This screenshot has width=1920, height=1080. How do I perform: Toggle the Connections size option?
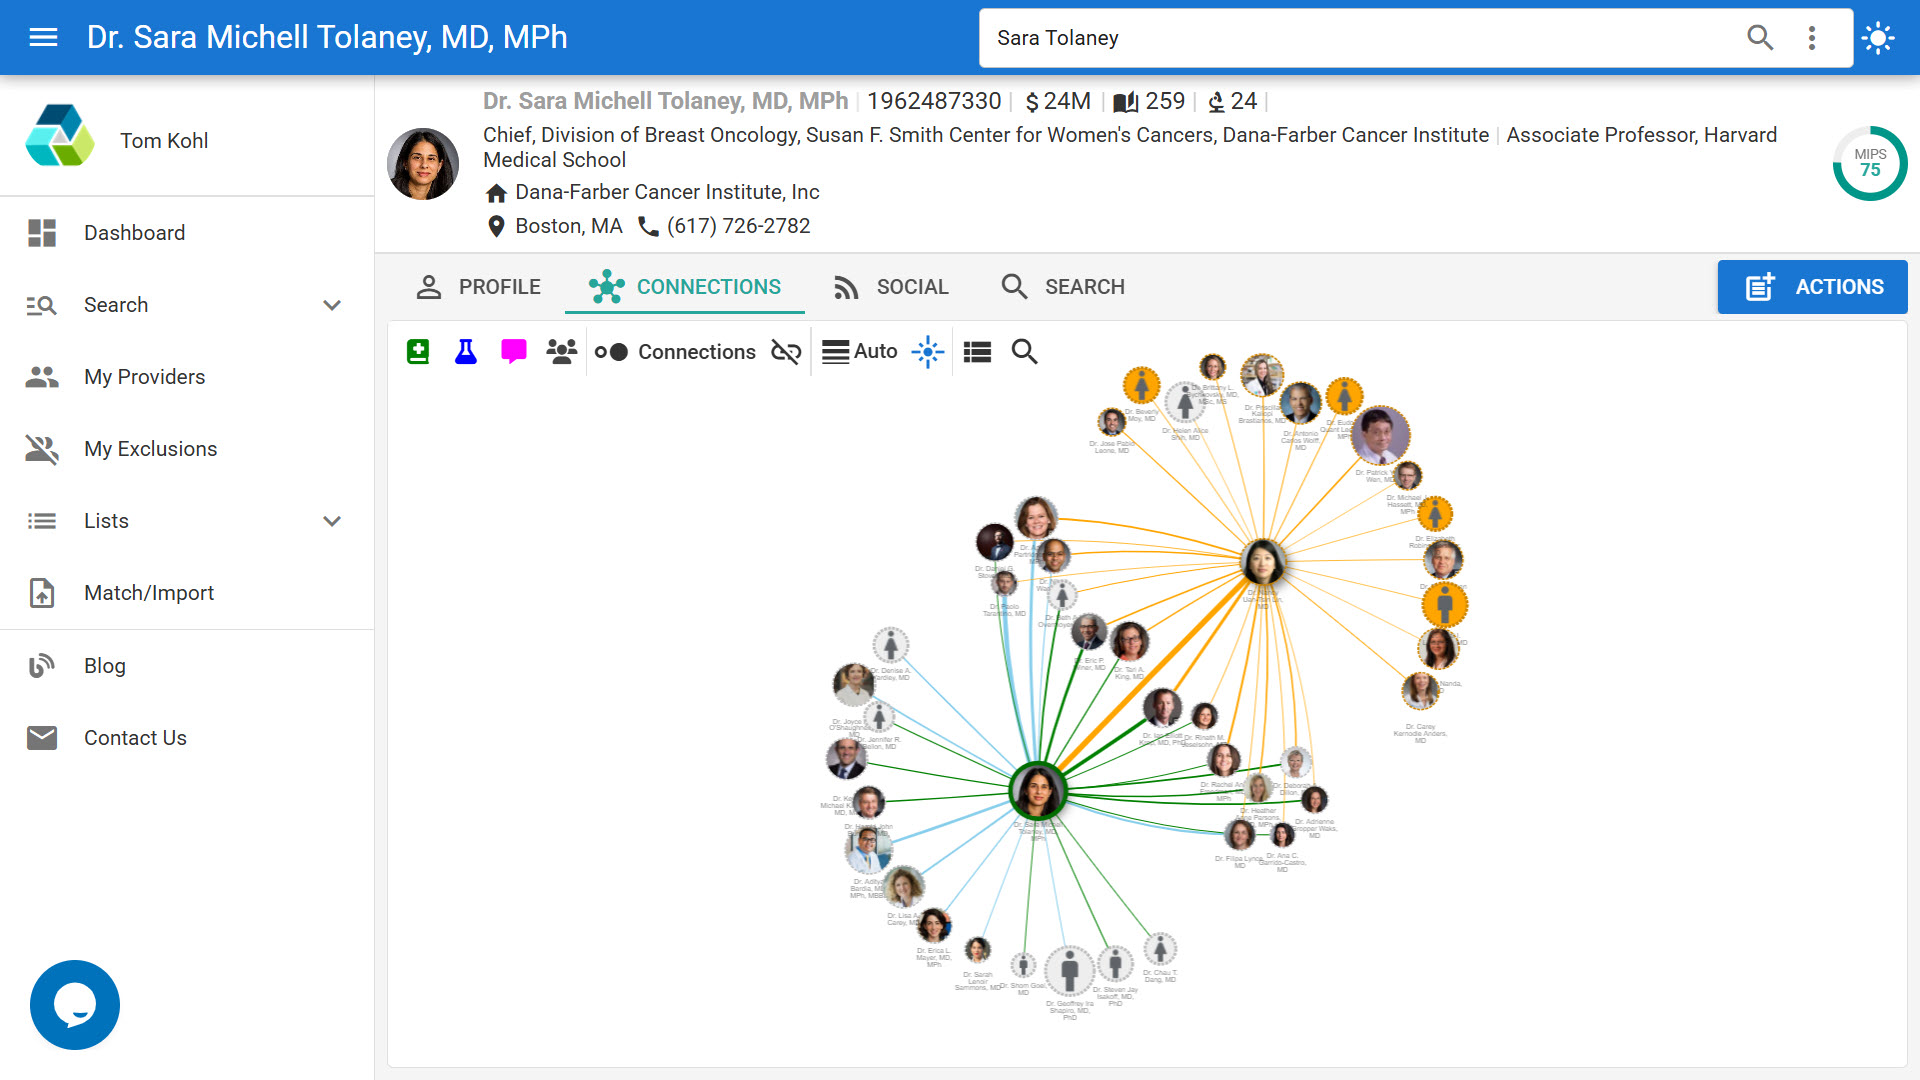(676, 352)
